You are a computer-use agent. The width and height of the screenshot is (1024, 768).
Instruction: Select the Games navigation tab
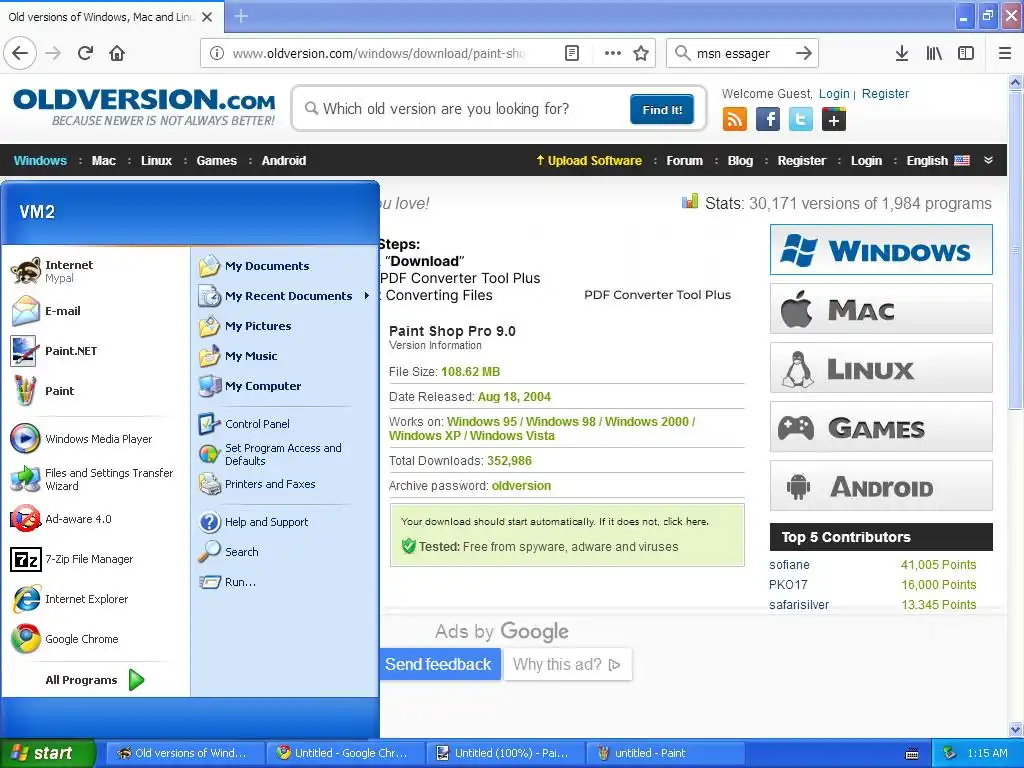[216, 161]
